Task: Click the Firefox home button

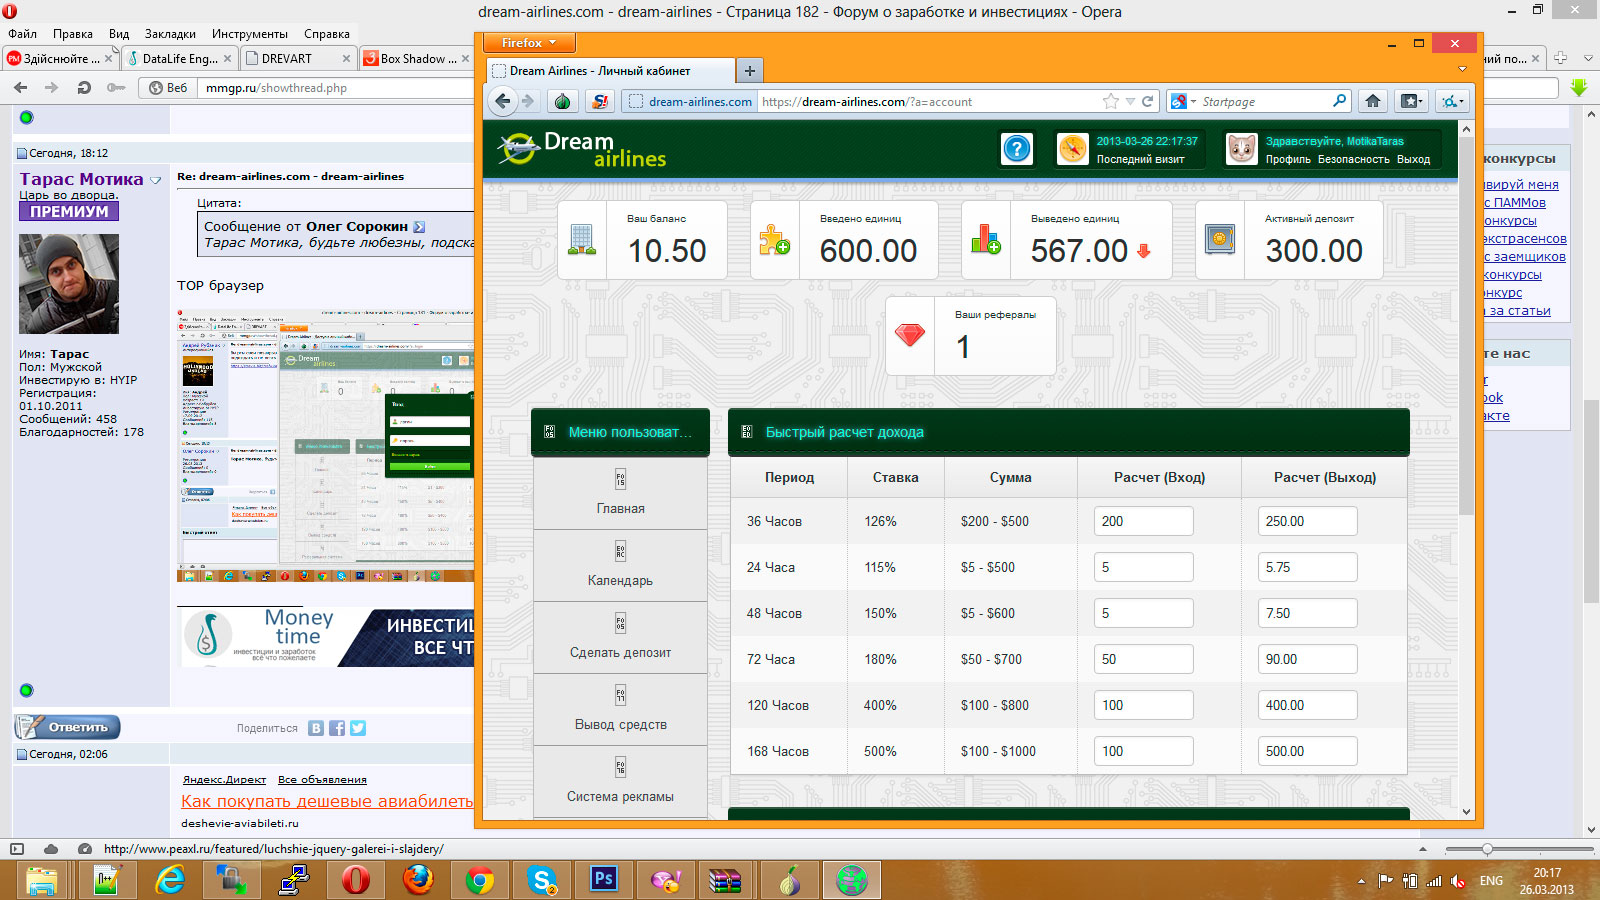Action: [x=1373, y=101]
